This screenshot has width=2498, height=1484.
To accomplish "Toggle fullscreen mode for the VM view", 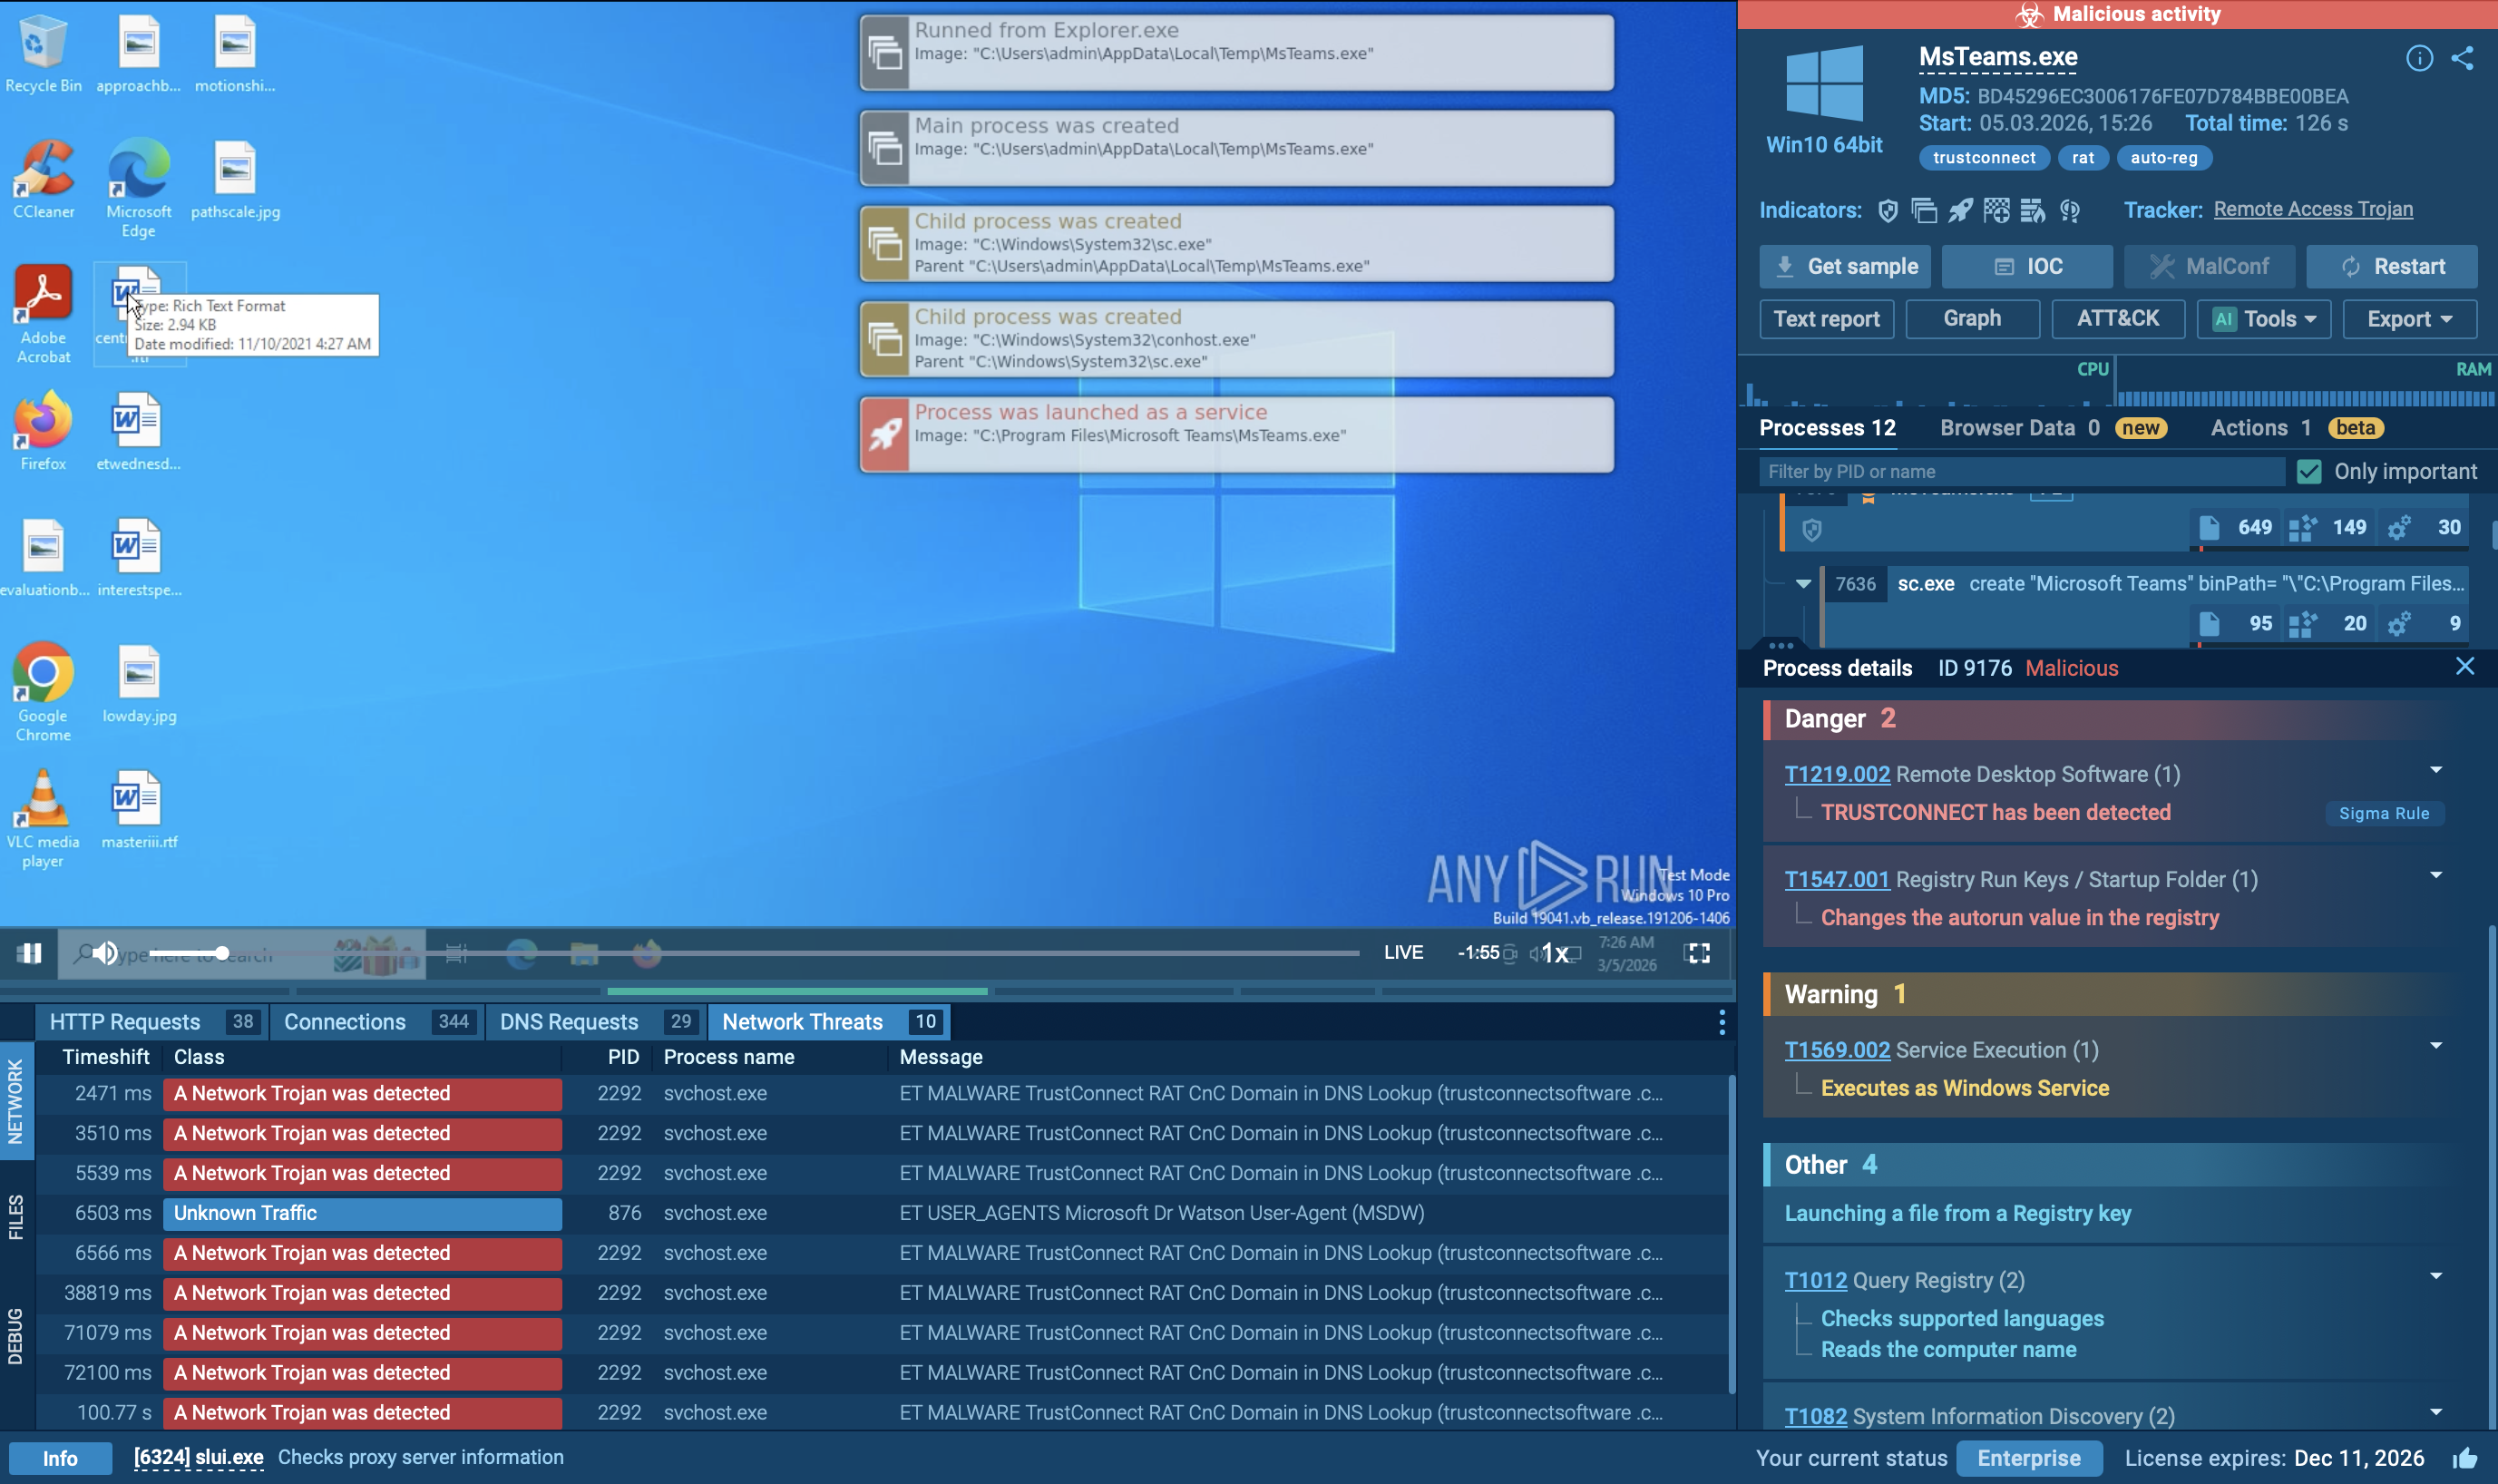I will 1697,953.
